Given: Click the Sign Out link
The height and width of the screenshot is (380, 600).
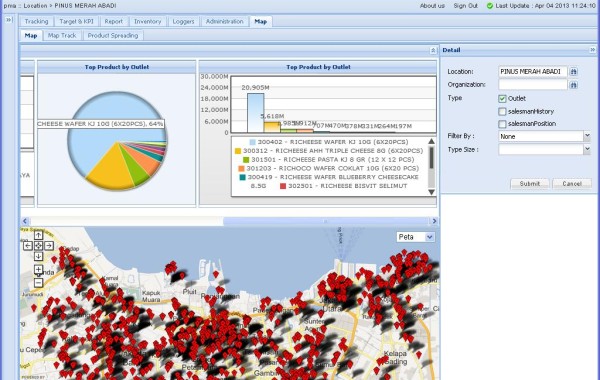Looking at the screenshot, I should [x=465, y=6].
